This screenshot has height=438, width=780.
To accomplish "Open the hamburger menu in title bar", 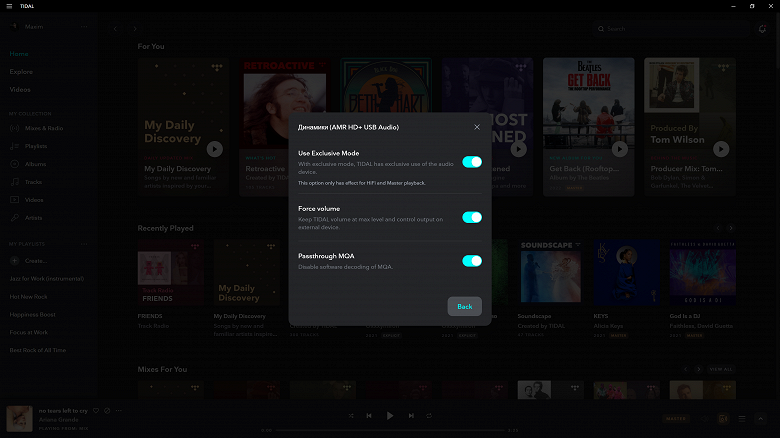I will point(9,6).
